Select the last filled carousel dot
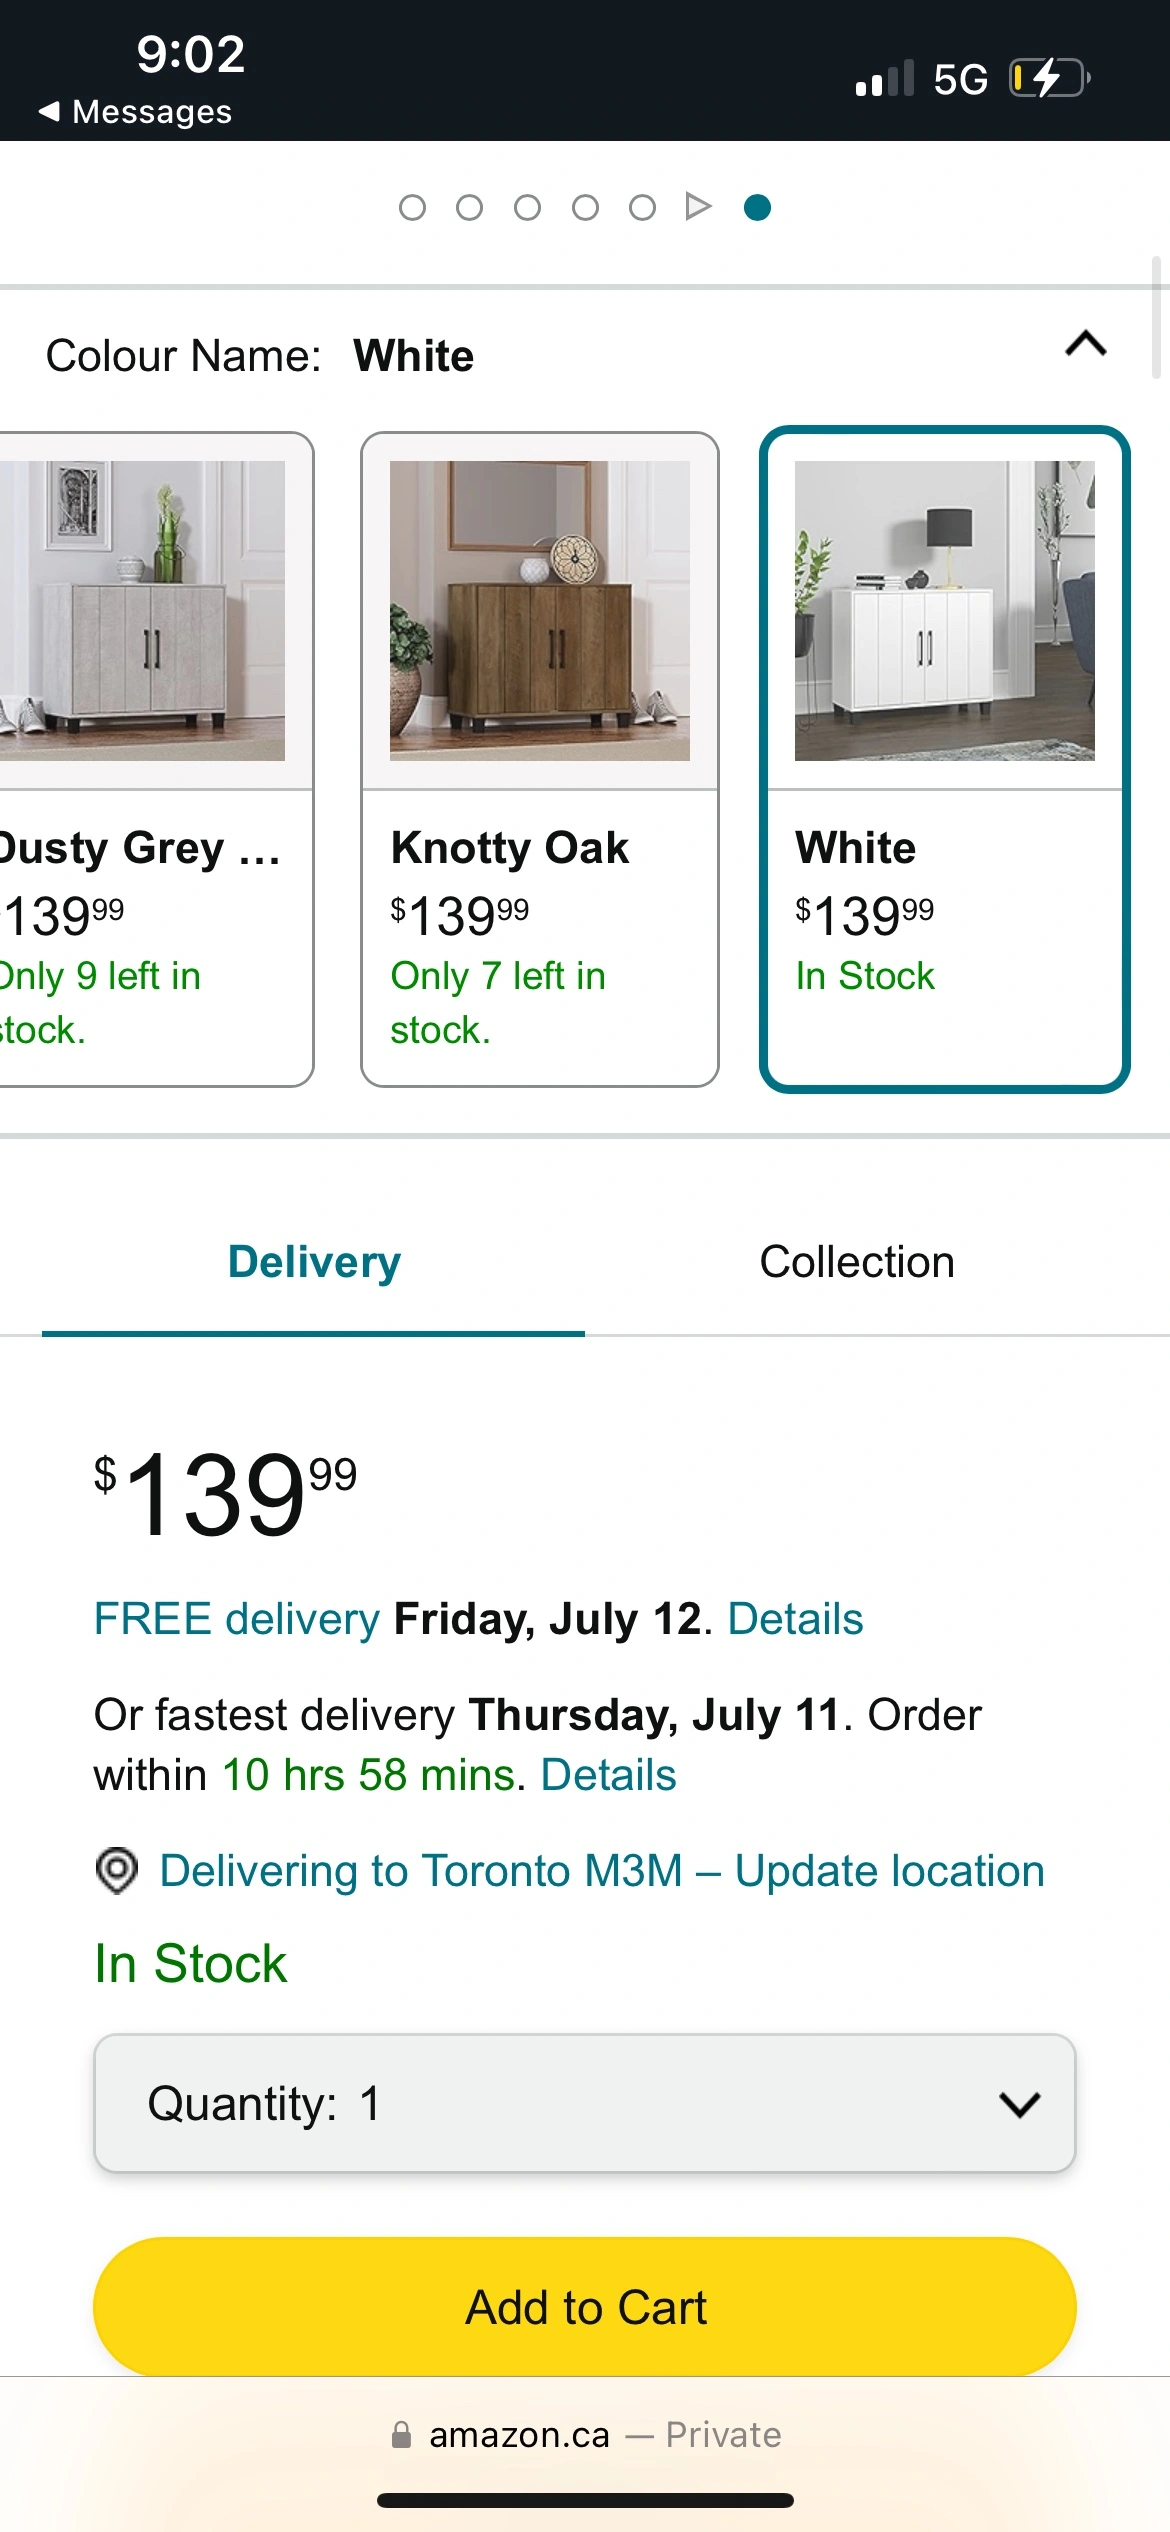 coord(758,207)
